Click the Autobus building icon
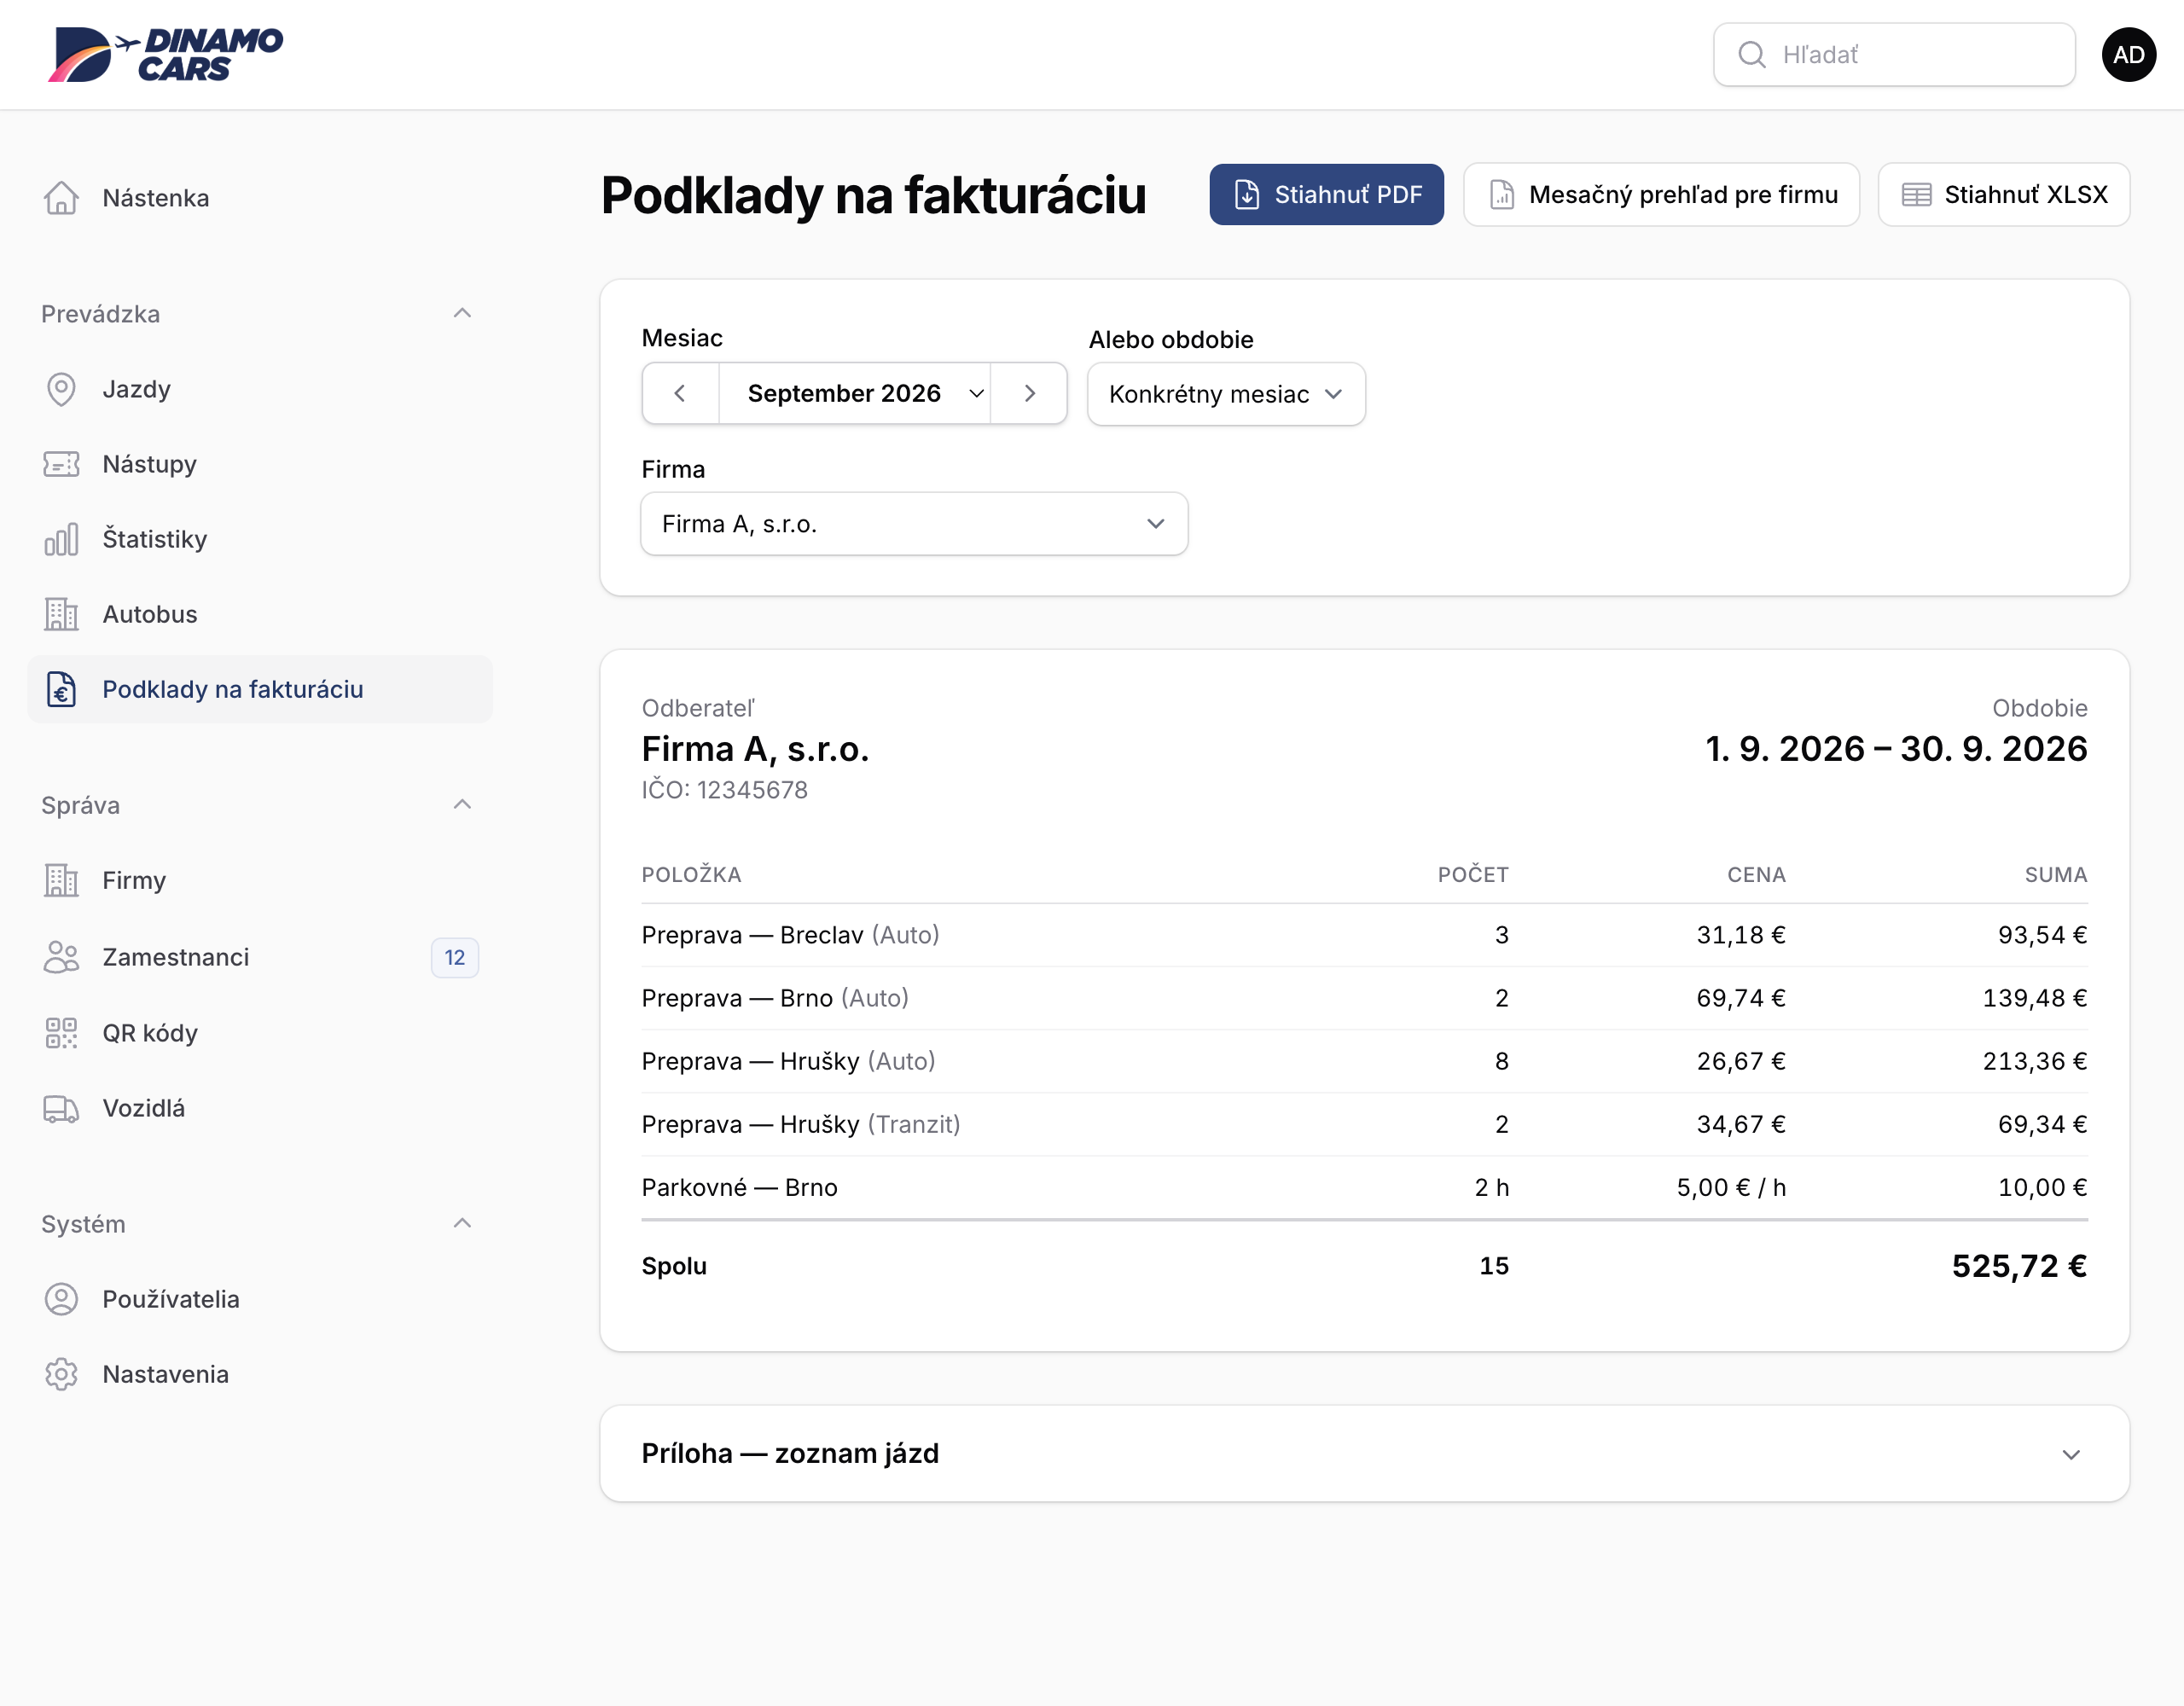The height and width of the screenshot is (1706, 2184). click(61, 614)
